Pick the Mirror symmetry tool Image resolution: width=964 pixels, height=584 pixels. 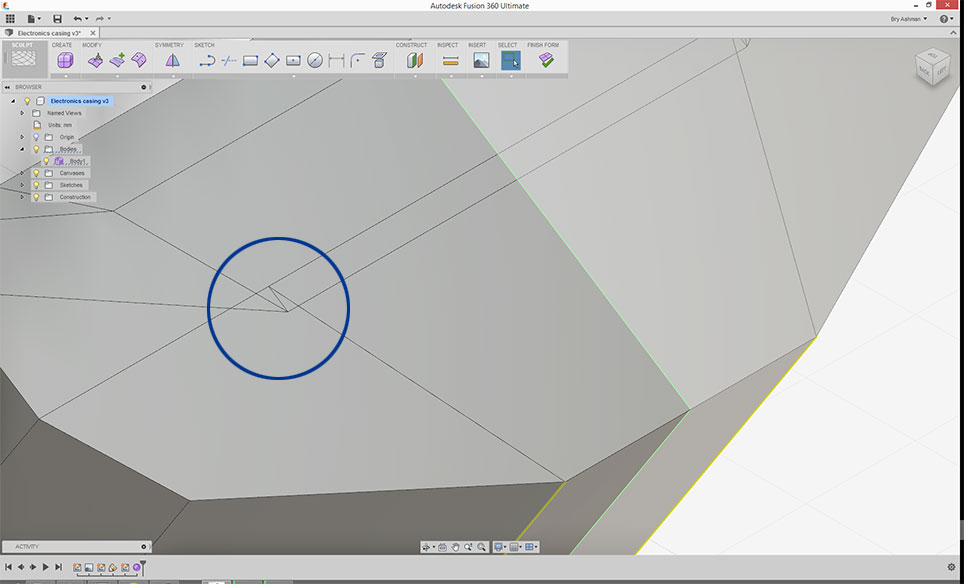click(x=173, y=60)
